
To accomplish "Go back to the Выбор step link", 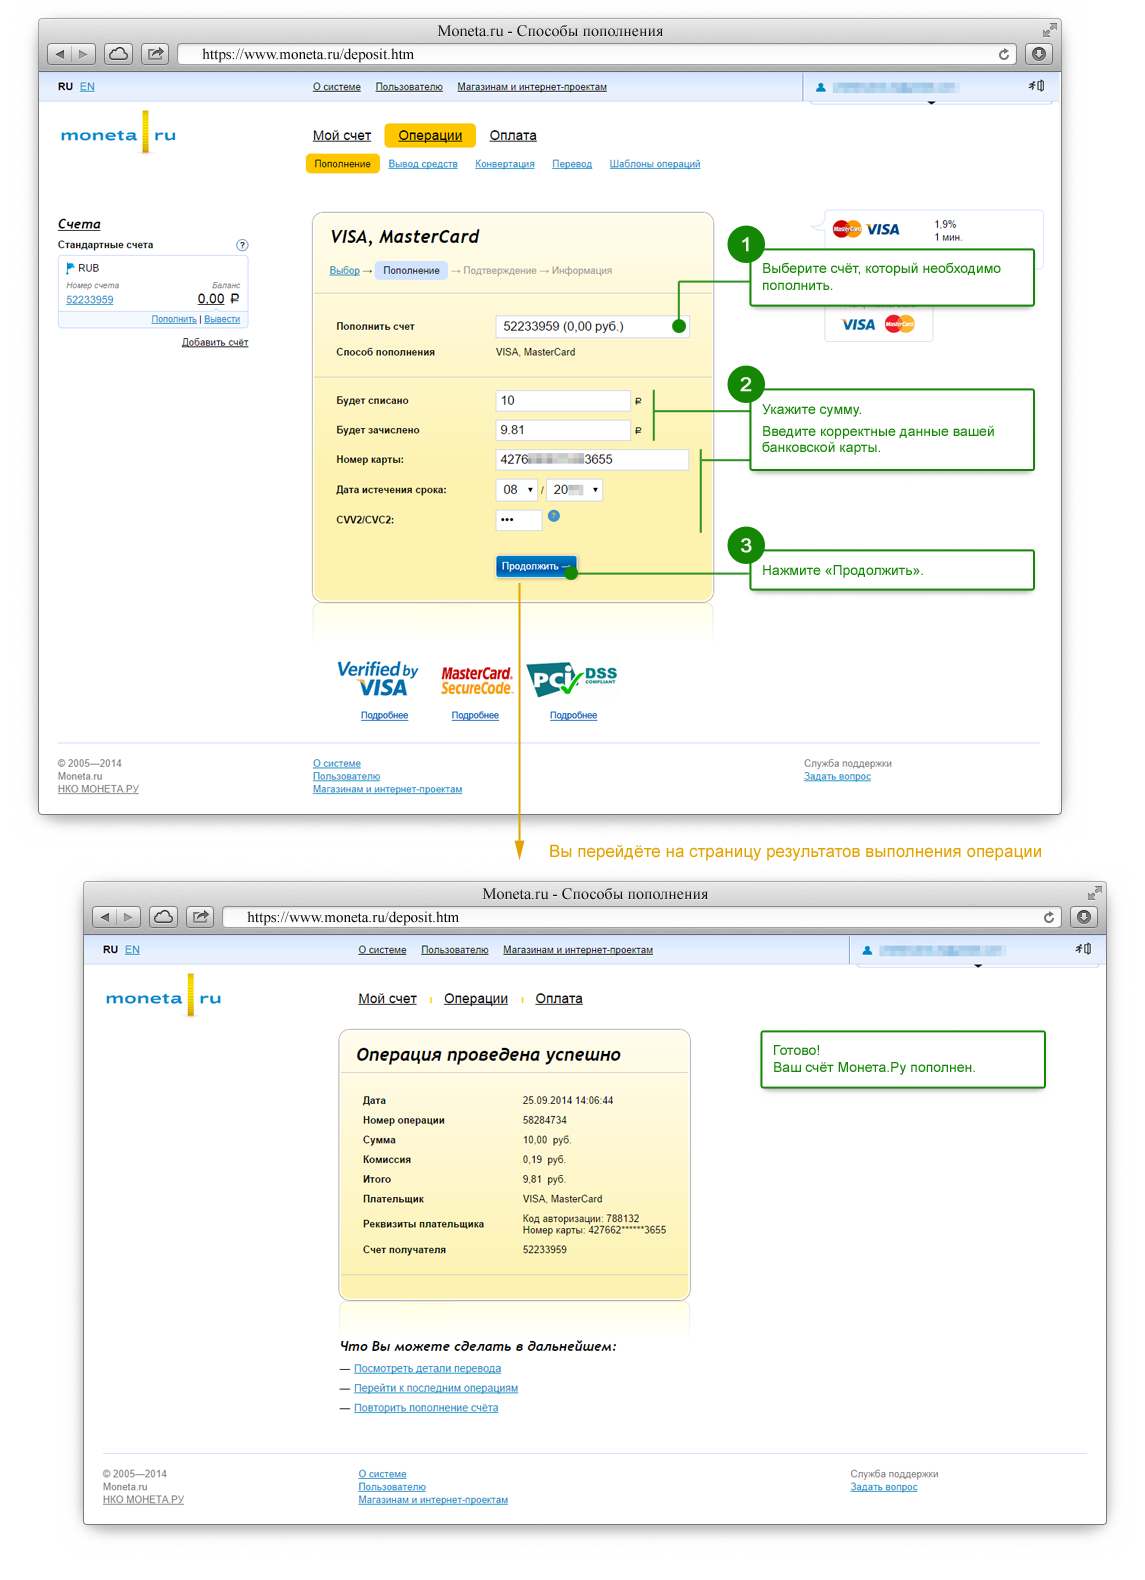I will coord(345,271).
